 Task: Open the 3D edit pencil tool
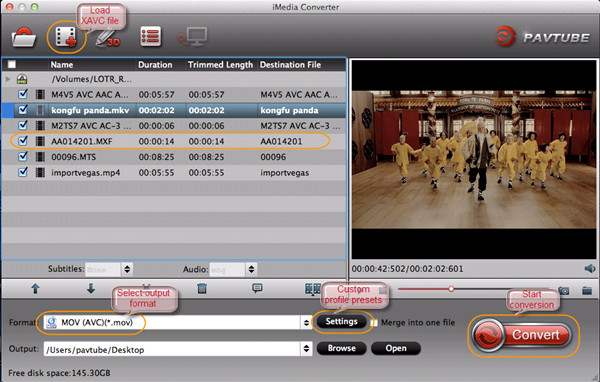(x=107, y=38)
